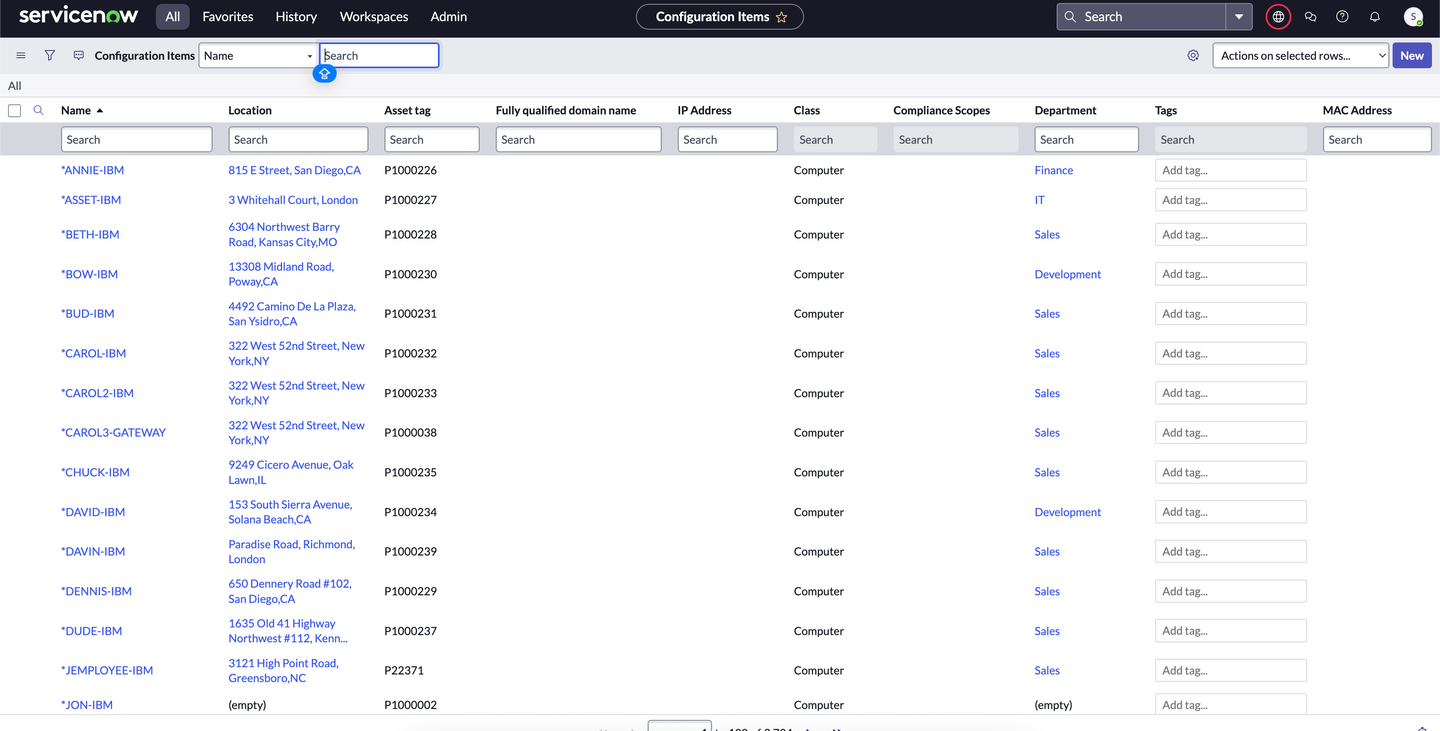Select all rows checkbox in header
The image size is (1440, 731).
[14, 110]
